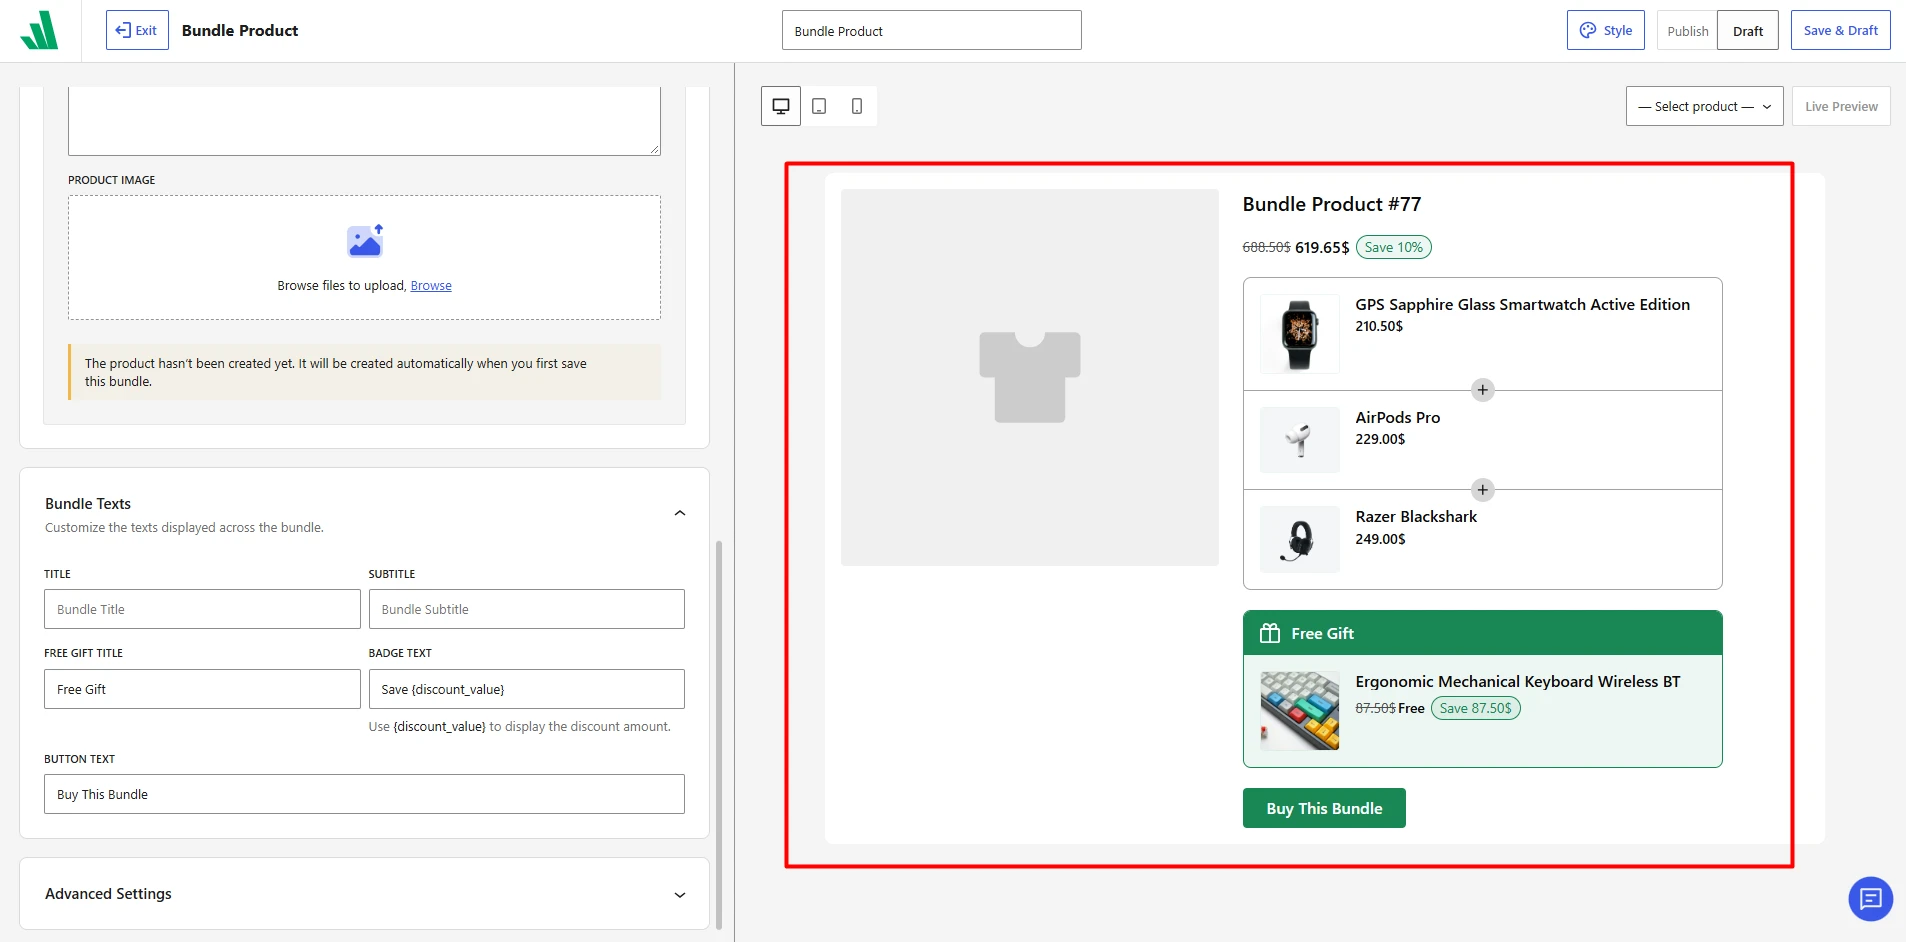Switch to tablet preview mode
Image resolution: width=1906 pixels, height=942 pixels.
[x=819, y=106]
